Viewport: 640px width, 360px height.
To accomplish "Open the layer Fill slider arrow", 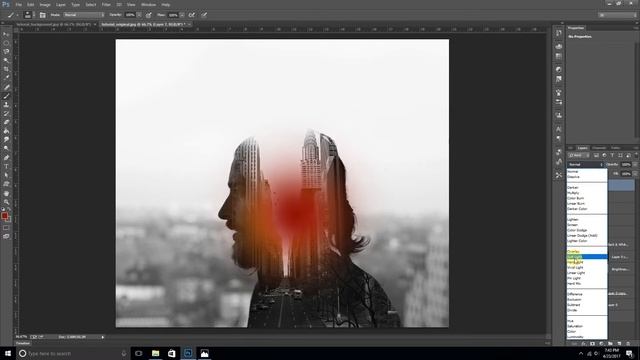I will point(635,173).
